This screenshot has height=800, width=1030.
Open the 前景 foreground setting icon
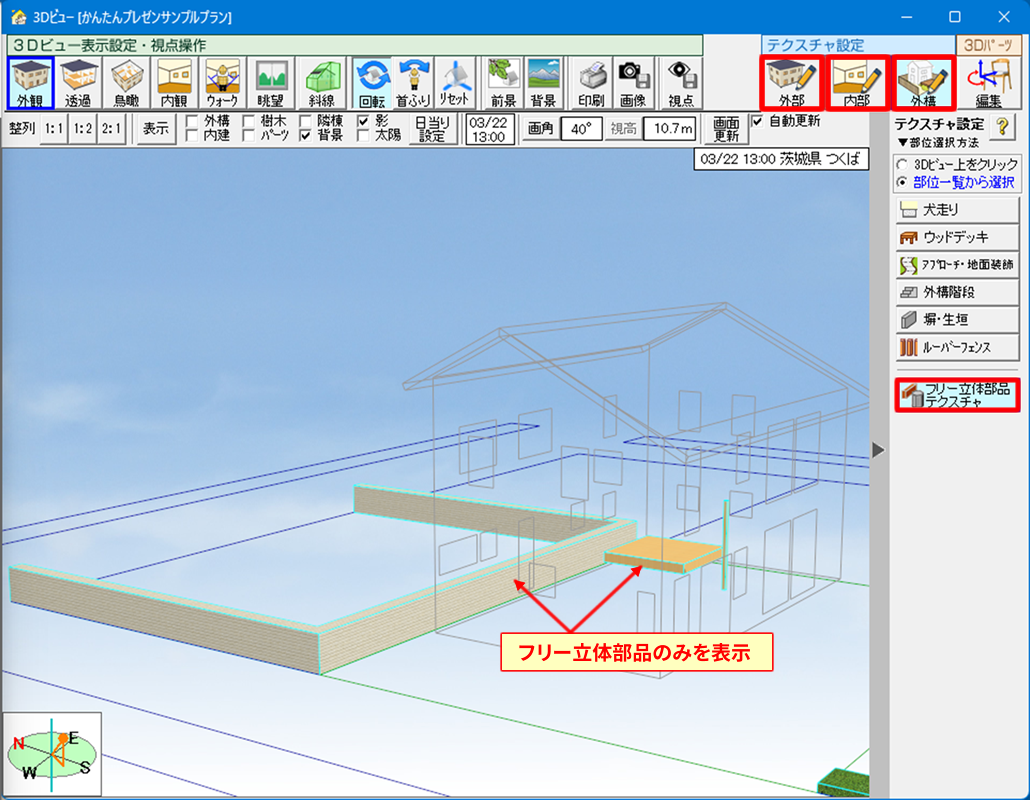click(x=503, y=83)
